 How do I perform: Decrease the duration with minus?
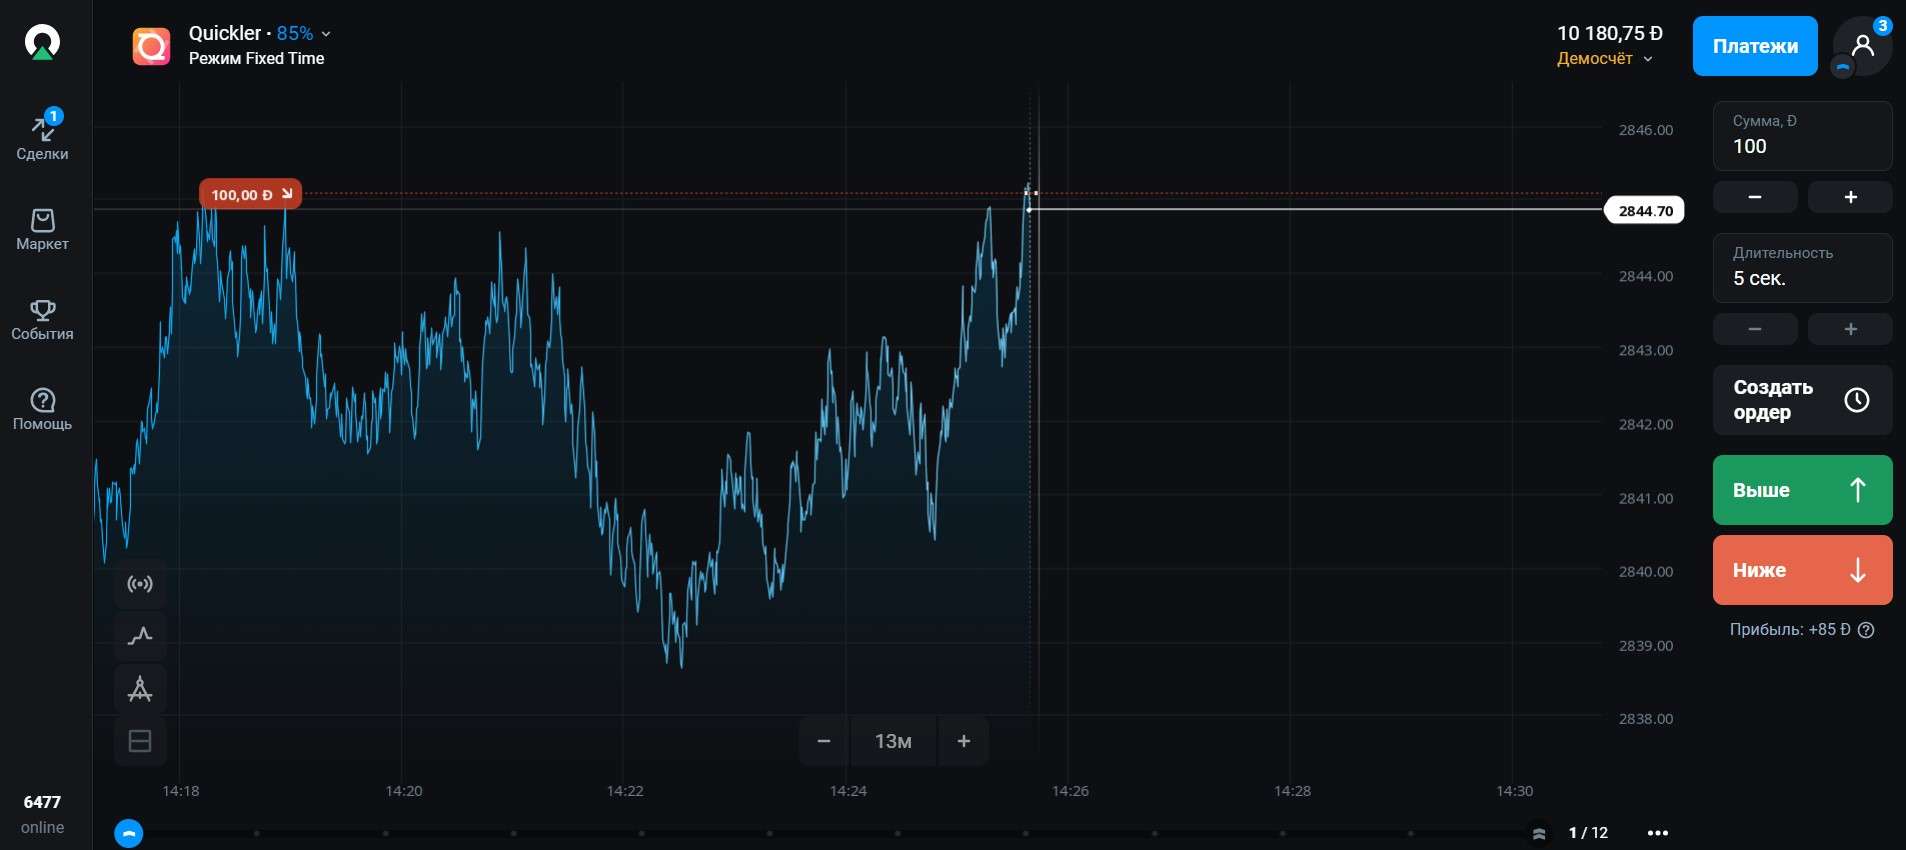pyautogui.click(x=1755, y=329)
